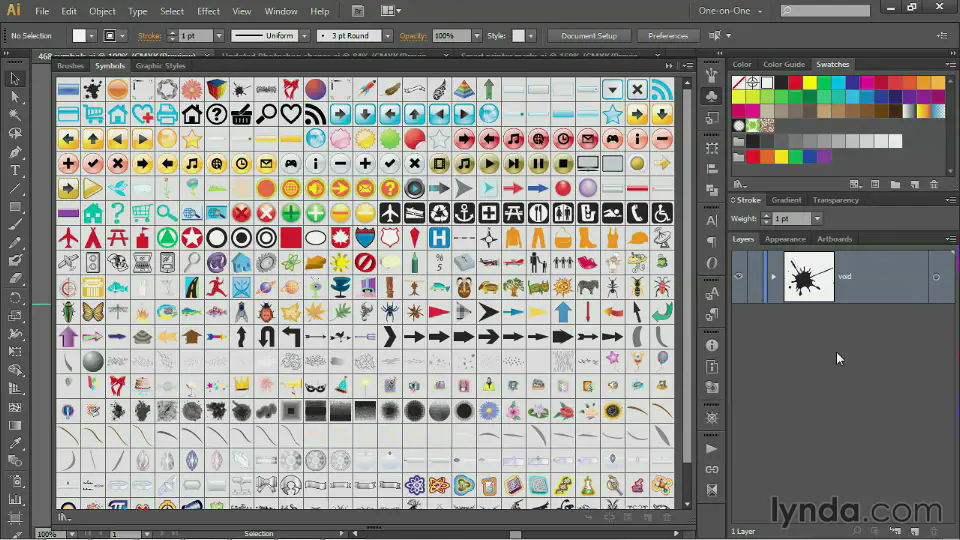Select the Pen tool
Viewport: 960px width, 540px height.
coord(15,152)
